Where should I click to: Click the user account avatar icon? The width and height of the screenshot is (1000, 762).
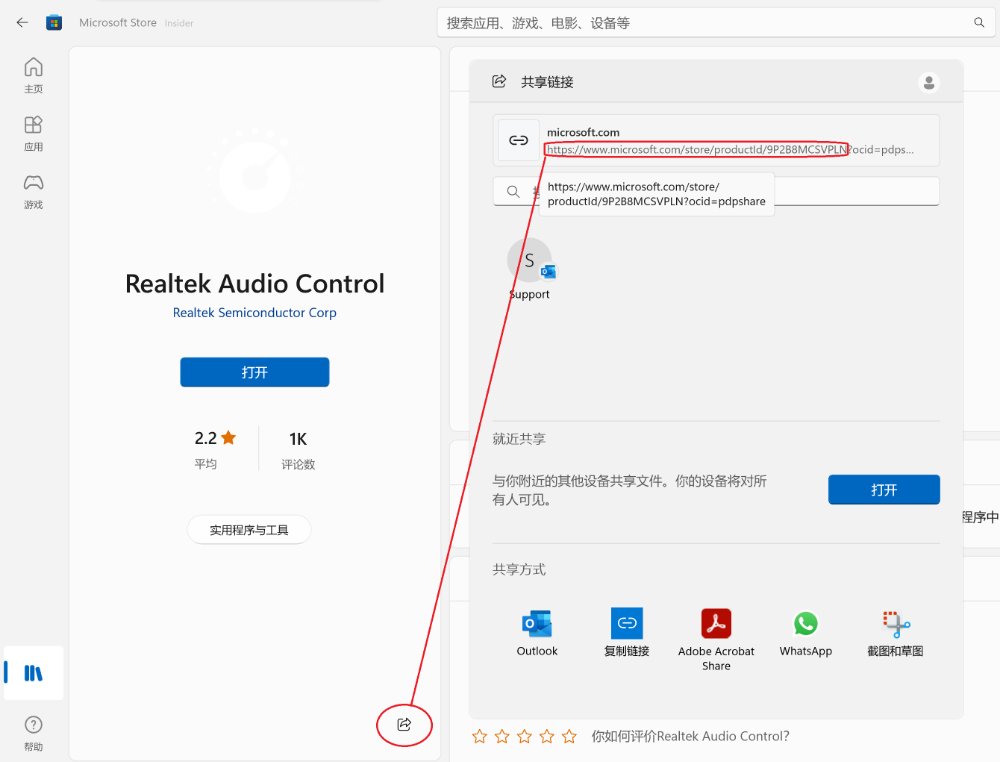click(929, 82)
